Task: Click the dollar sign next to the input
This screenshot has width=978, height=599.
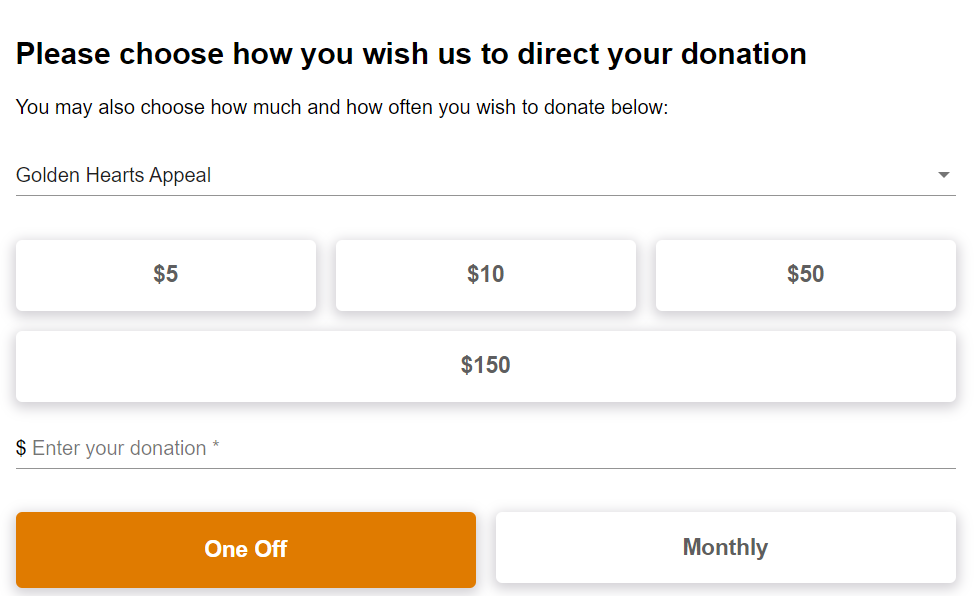Action: pyautogui.click(x=19, y=448)
